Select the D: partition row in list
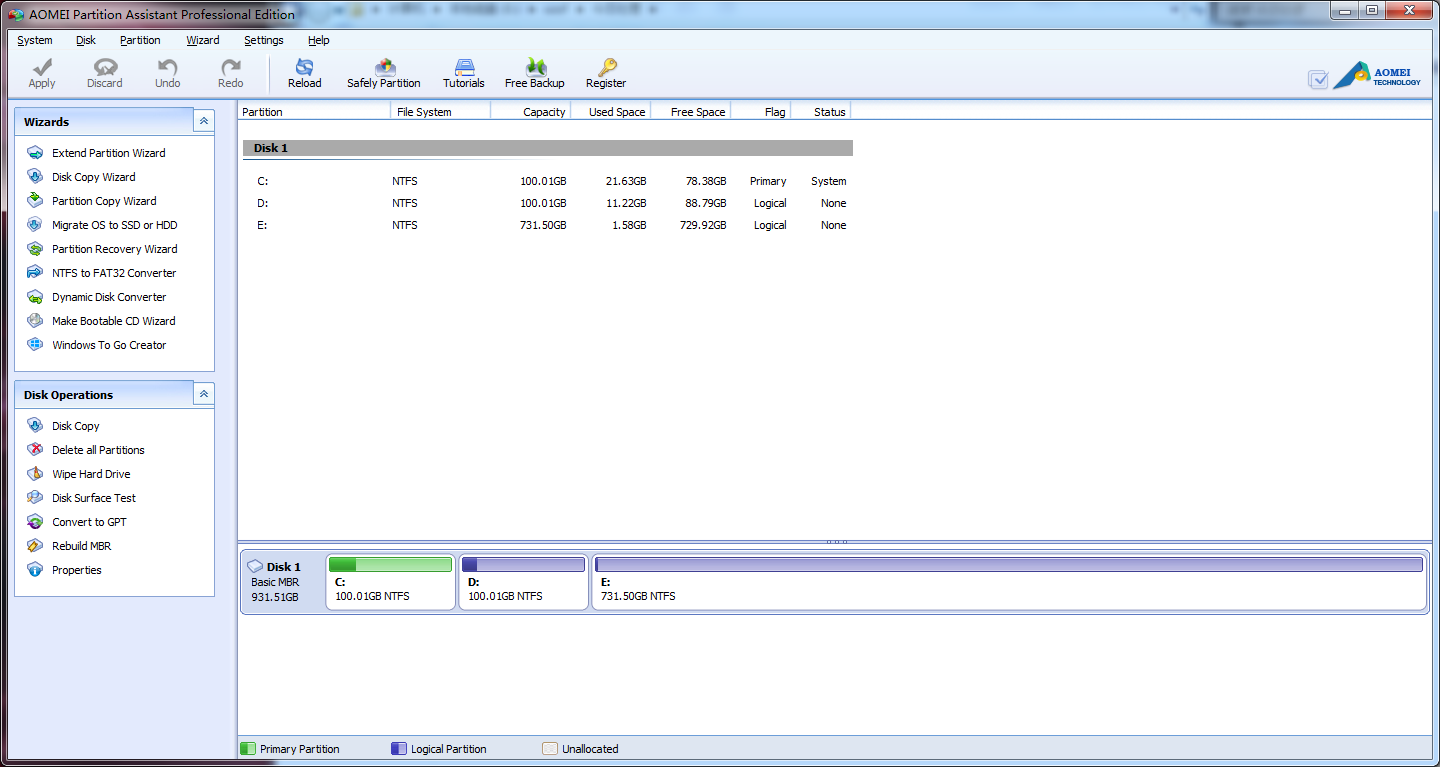The height and width of the screenshot is (767, 1440). pyautogui.click(x=548, y=203)
